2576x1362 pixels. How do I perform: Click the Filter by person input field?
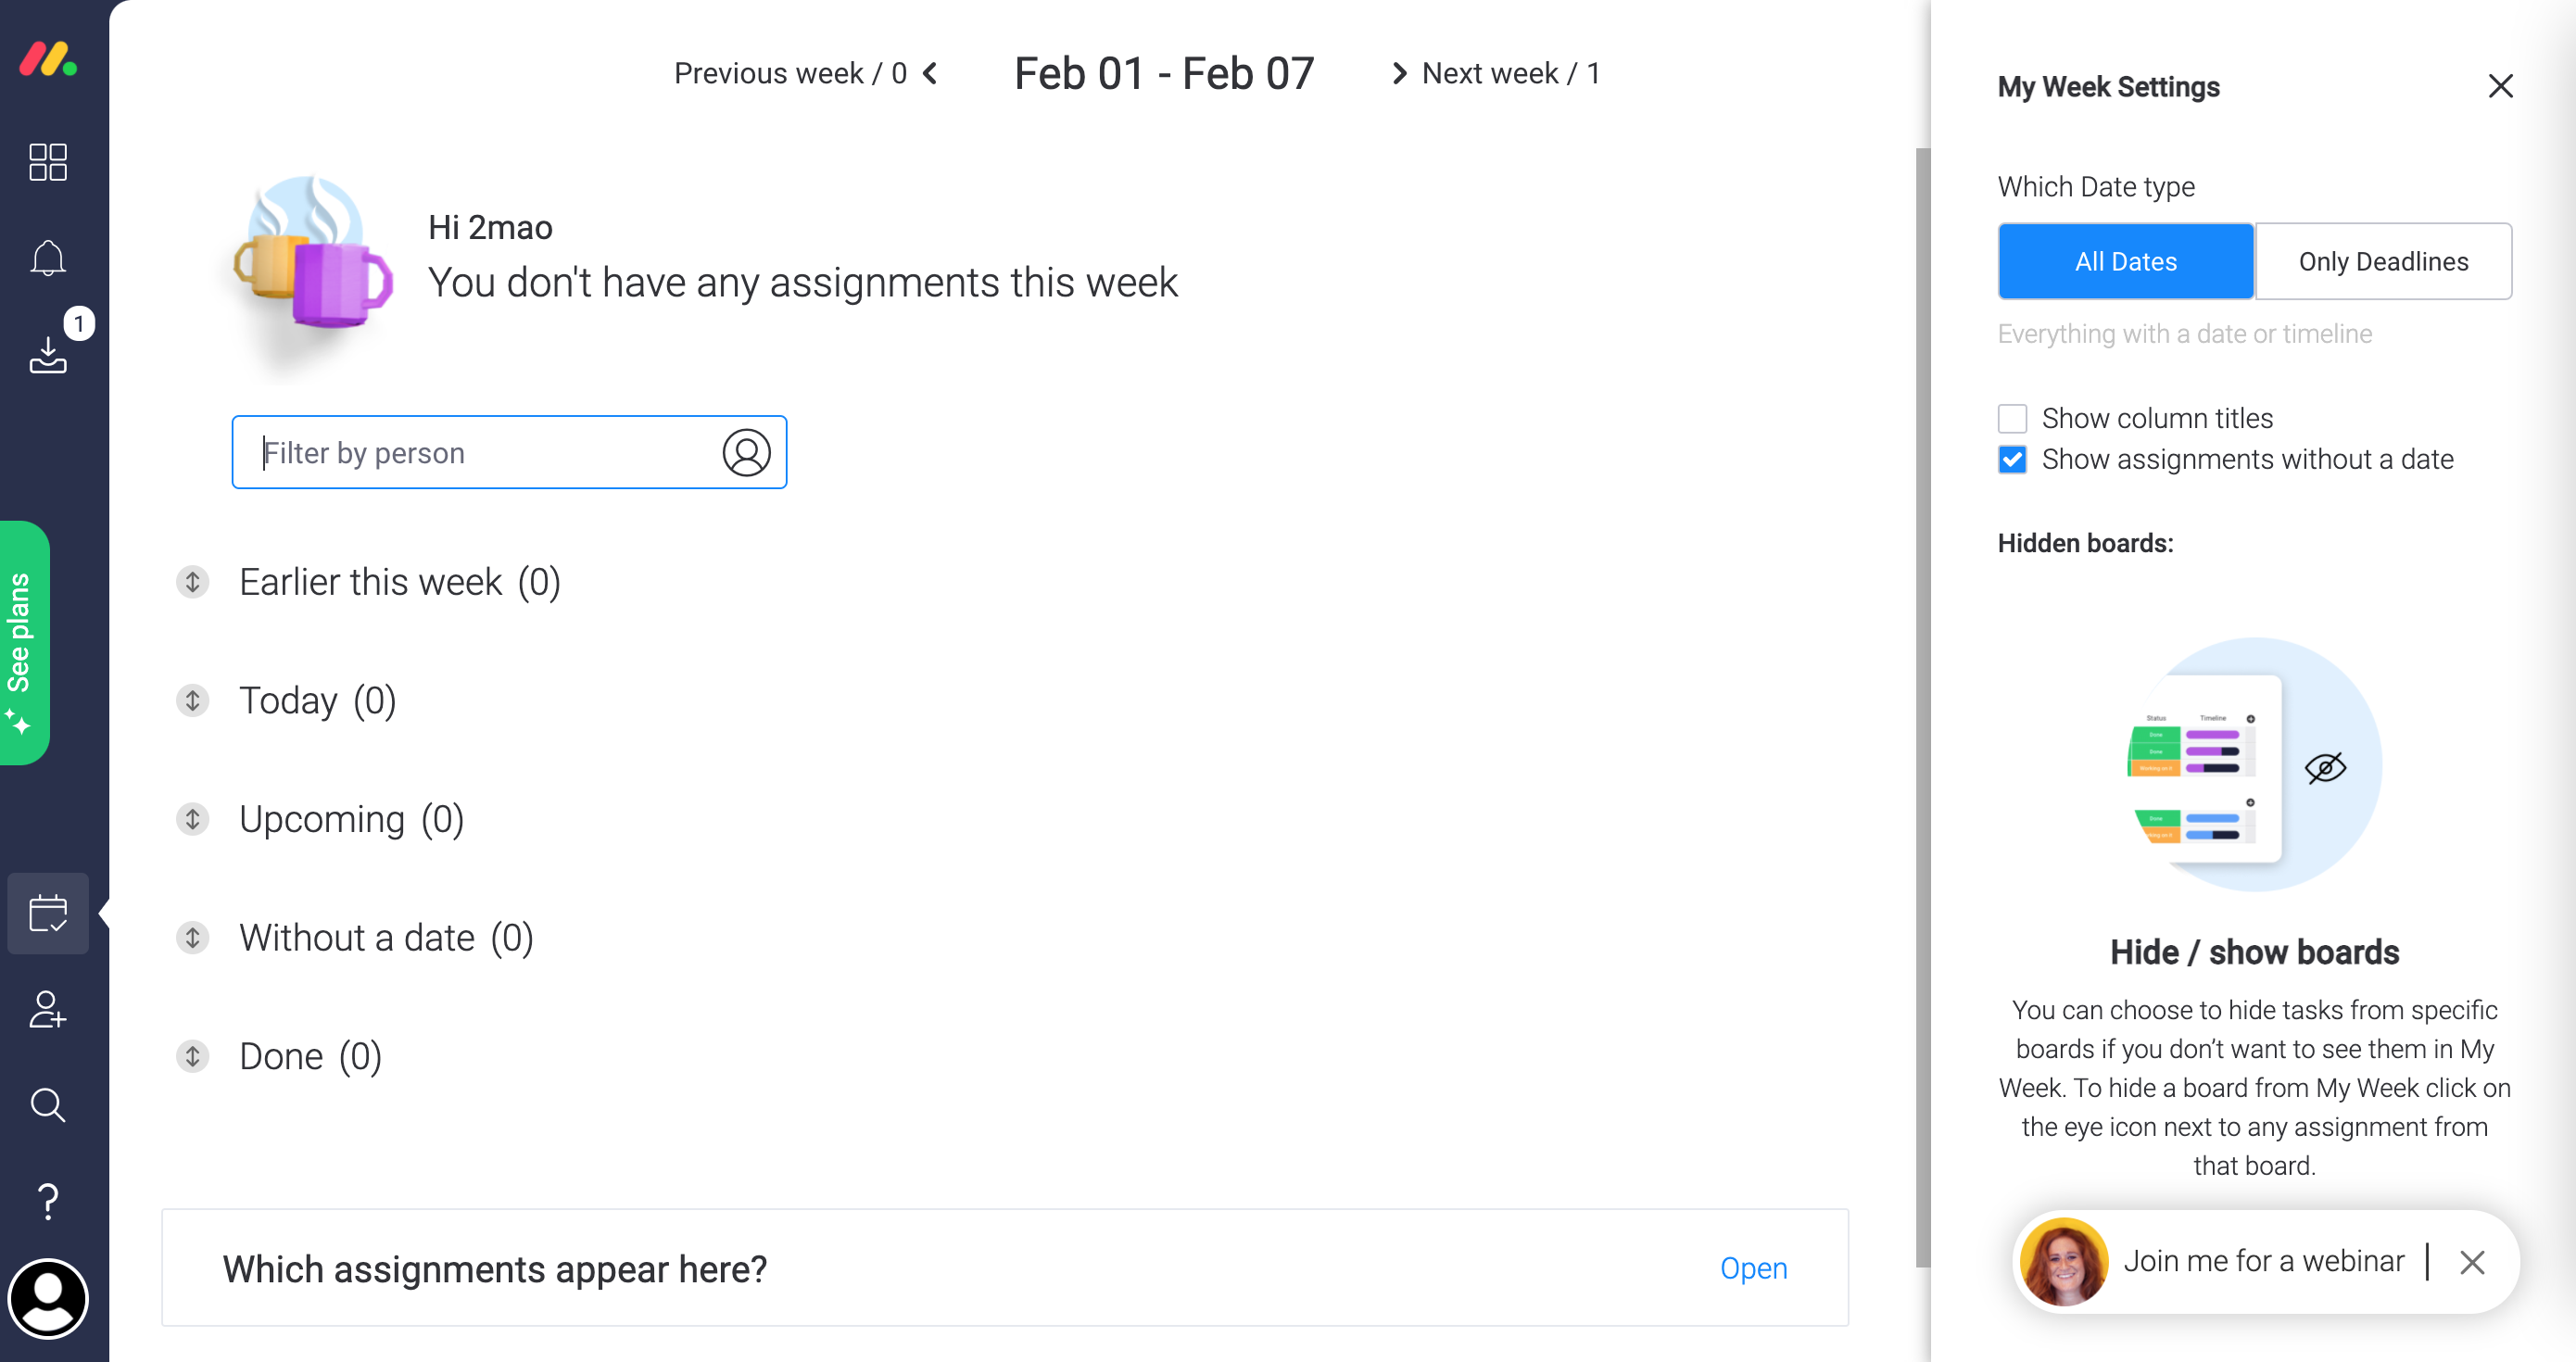tap(480, 452)
